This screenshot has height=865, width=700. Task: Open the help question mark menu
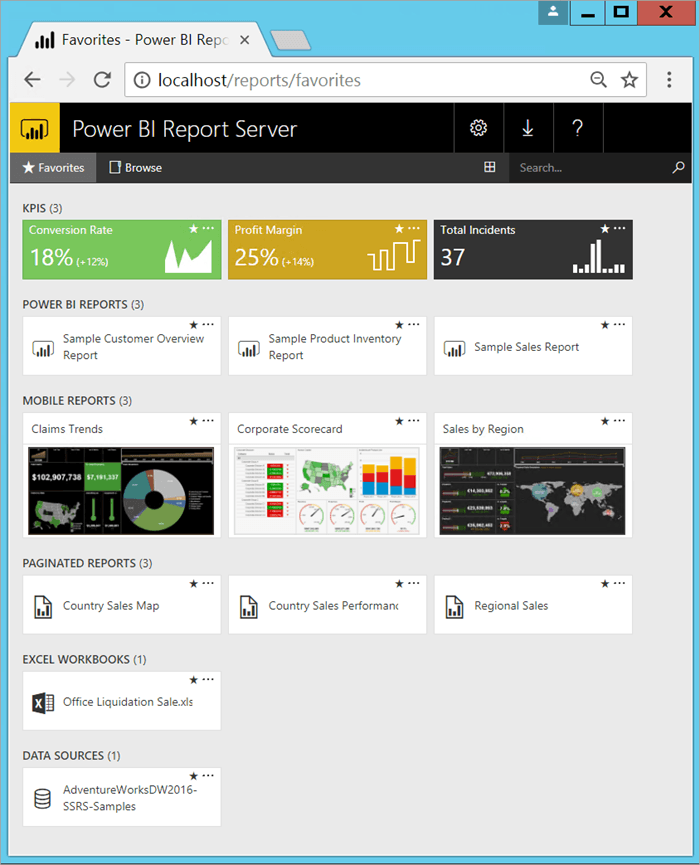(578, 128)
